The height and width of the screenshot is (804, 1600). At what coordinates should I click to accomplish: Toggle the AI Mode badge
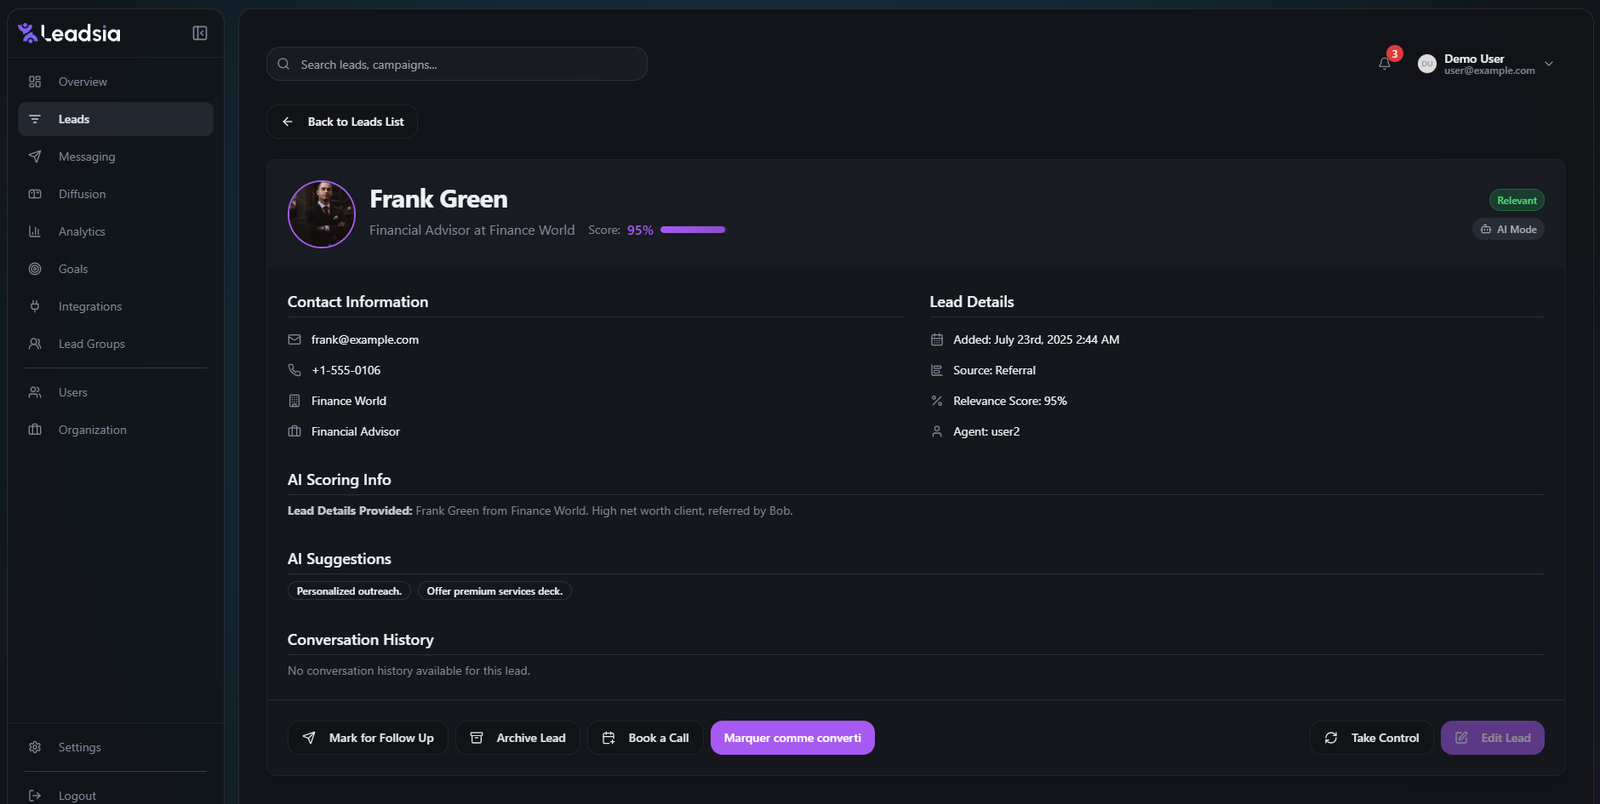click(1508, 229)
